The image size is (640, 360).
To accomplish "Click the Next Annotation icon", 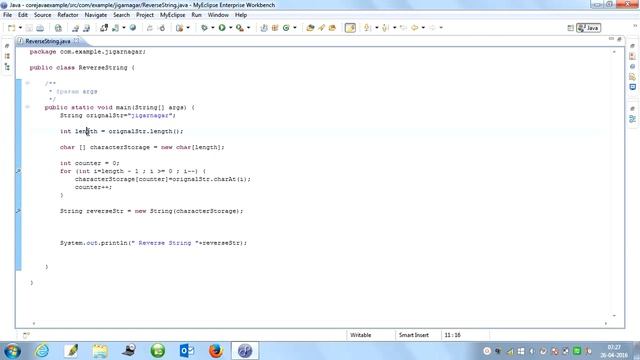I will 367,28.
